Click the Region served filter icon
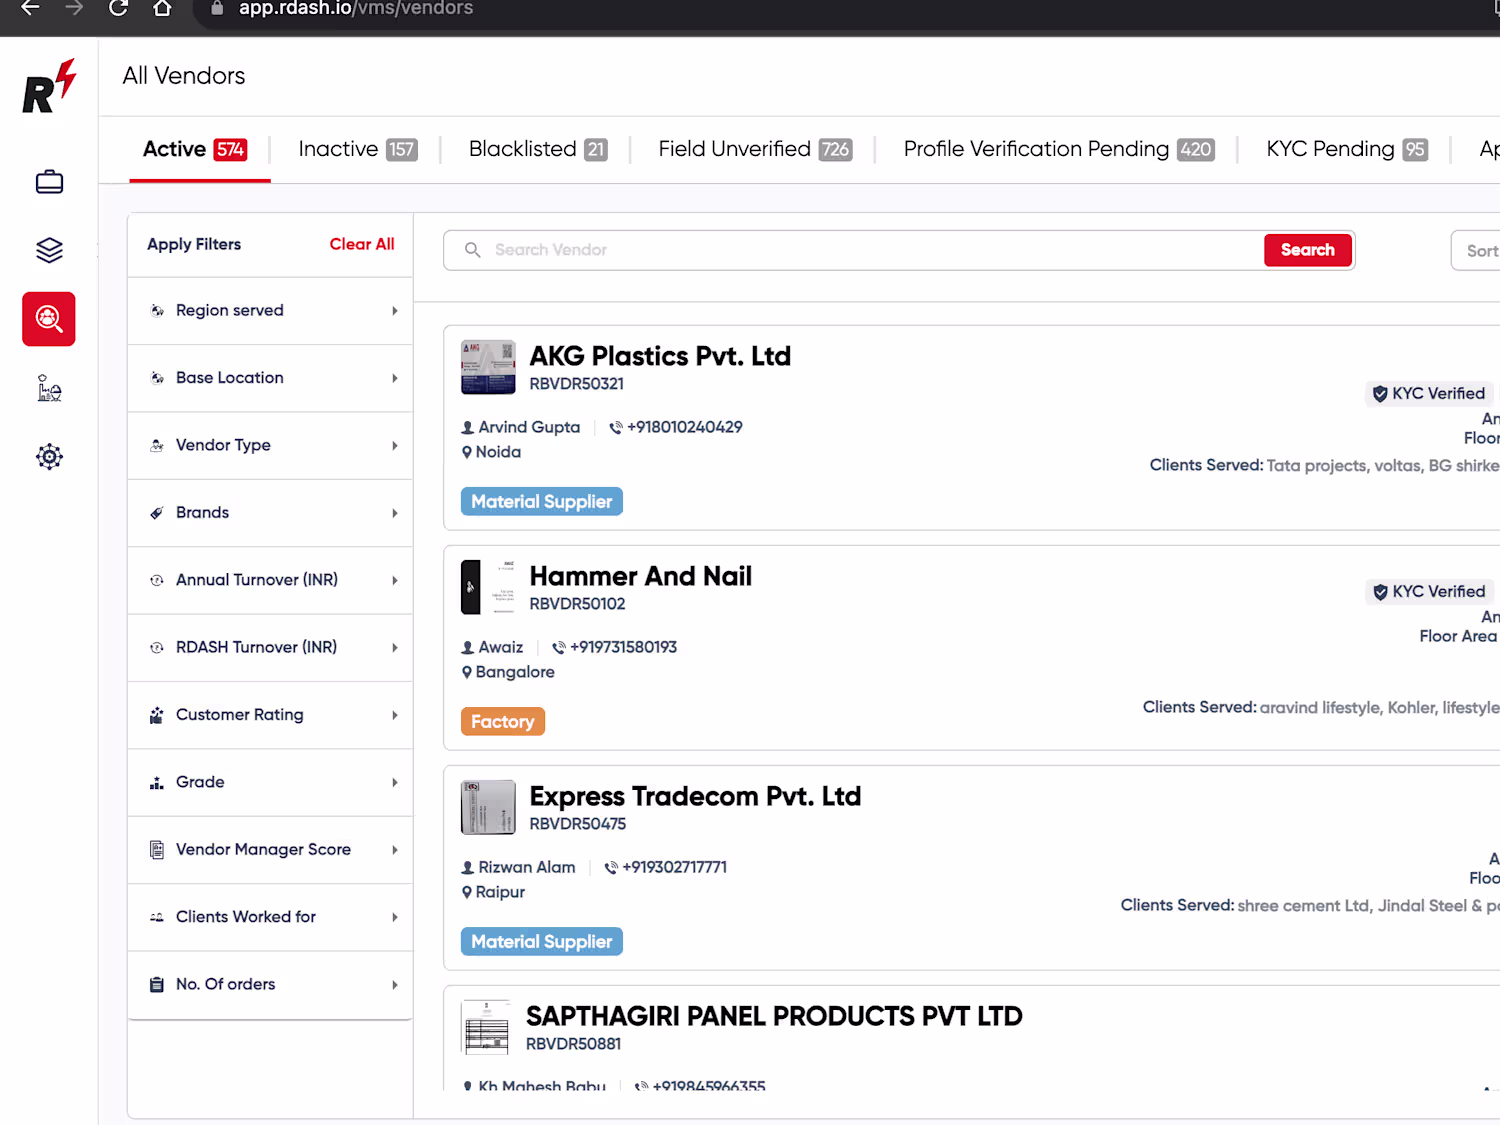The height and width of the screenshot is (1125, 1500). click(157, 311)
